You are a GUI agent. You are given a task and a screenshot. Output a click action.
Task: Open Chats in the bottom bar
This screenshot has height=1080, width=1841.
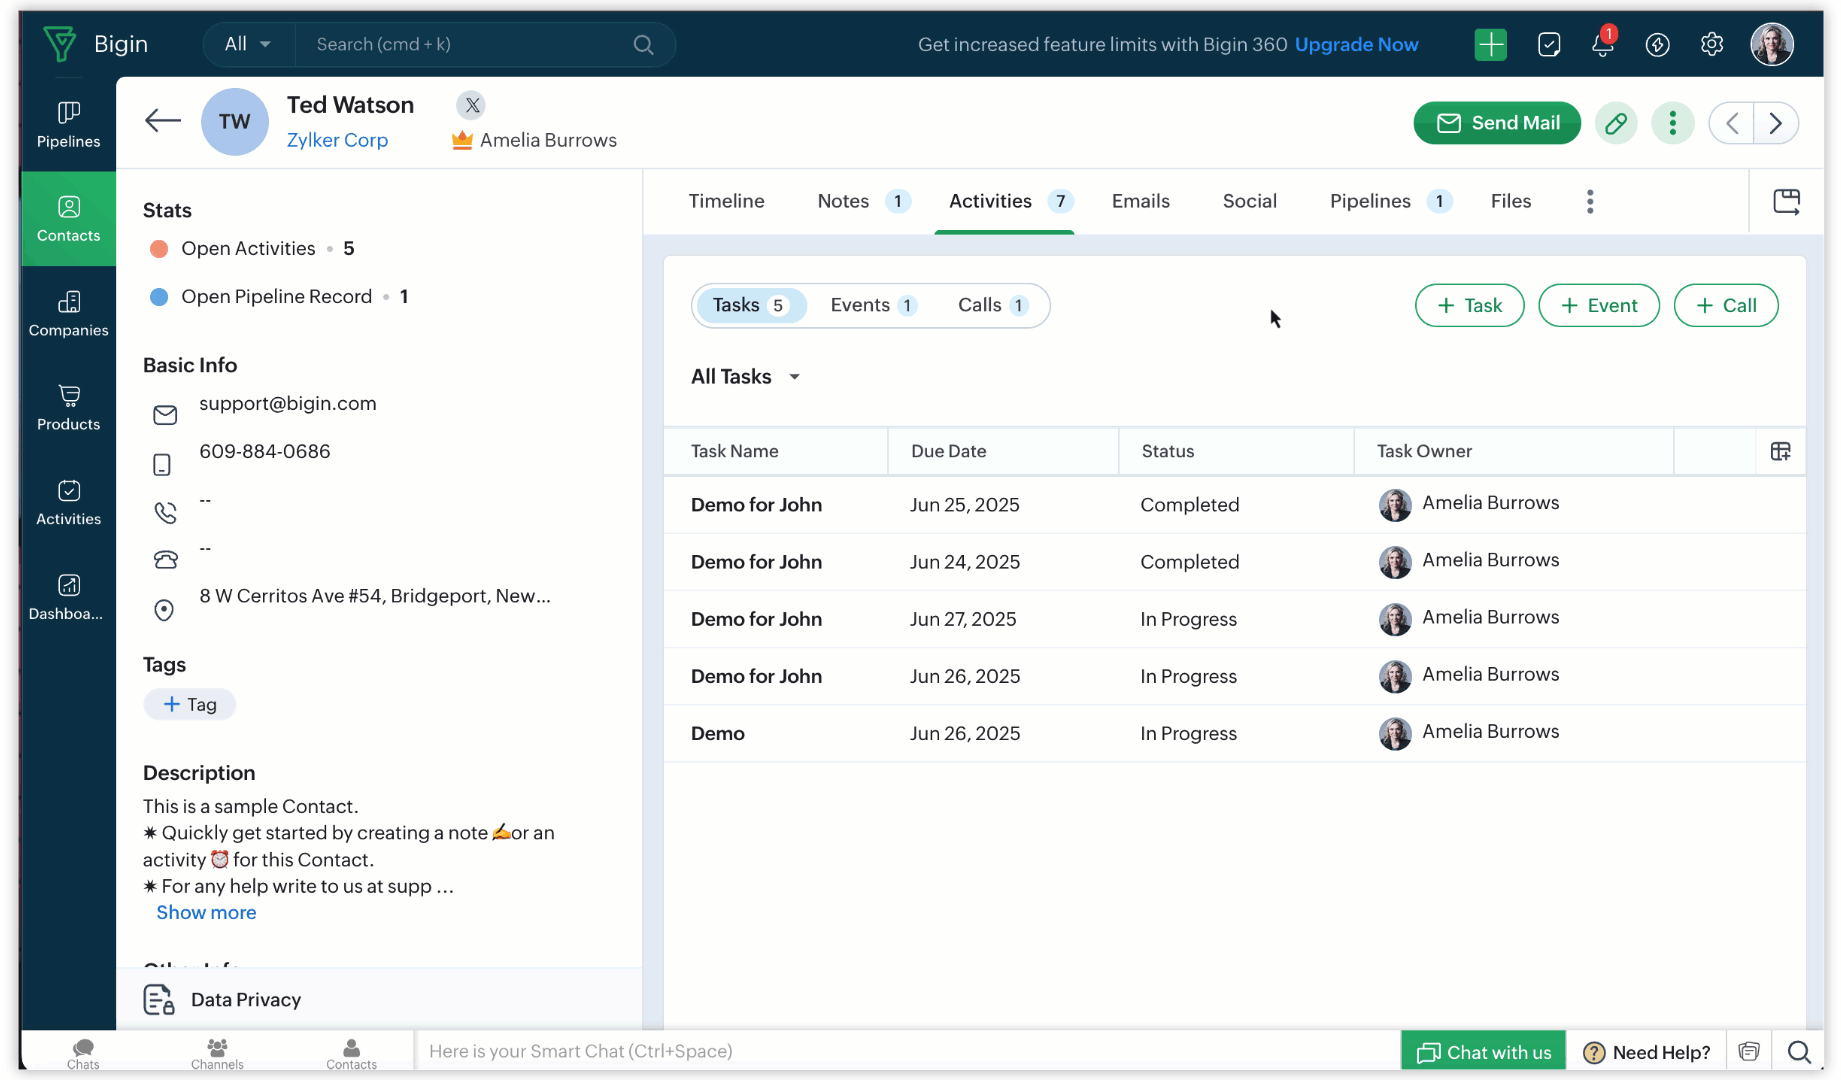click(83, 1054)
